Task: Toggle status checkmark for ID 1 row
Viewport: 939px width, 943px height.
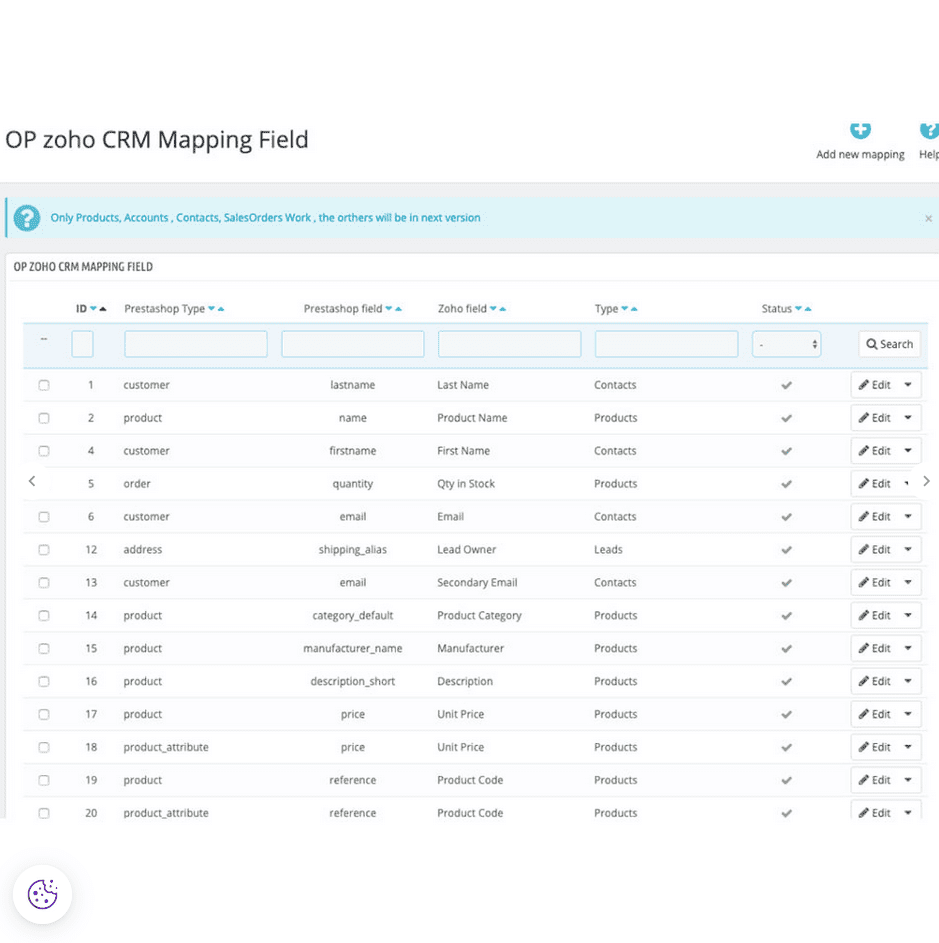Action: click(786, 385)
